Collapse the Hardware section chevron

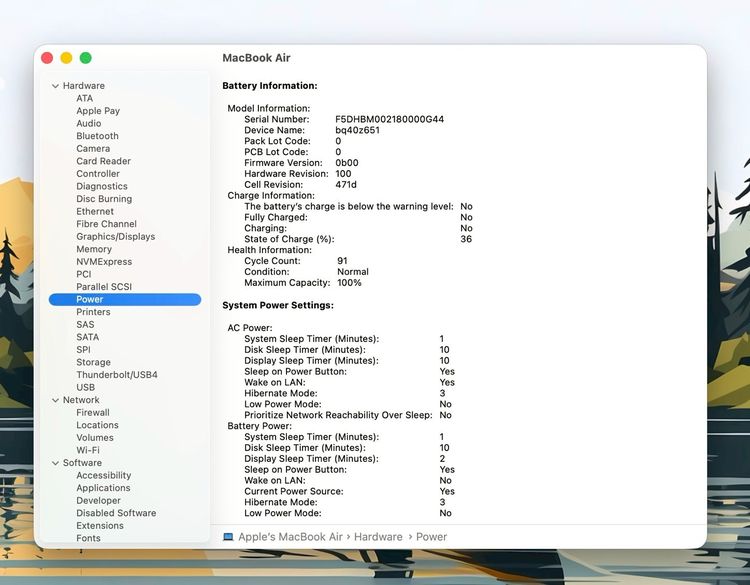(x=55, y=86)
